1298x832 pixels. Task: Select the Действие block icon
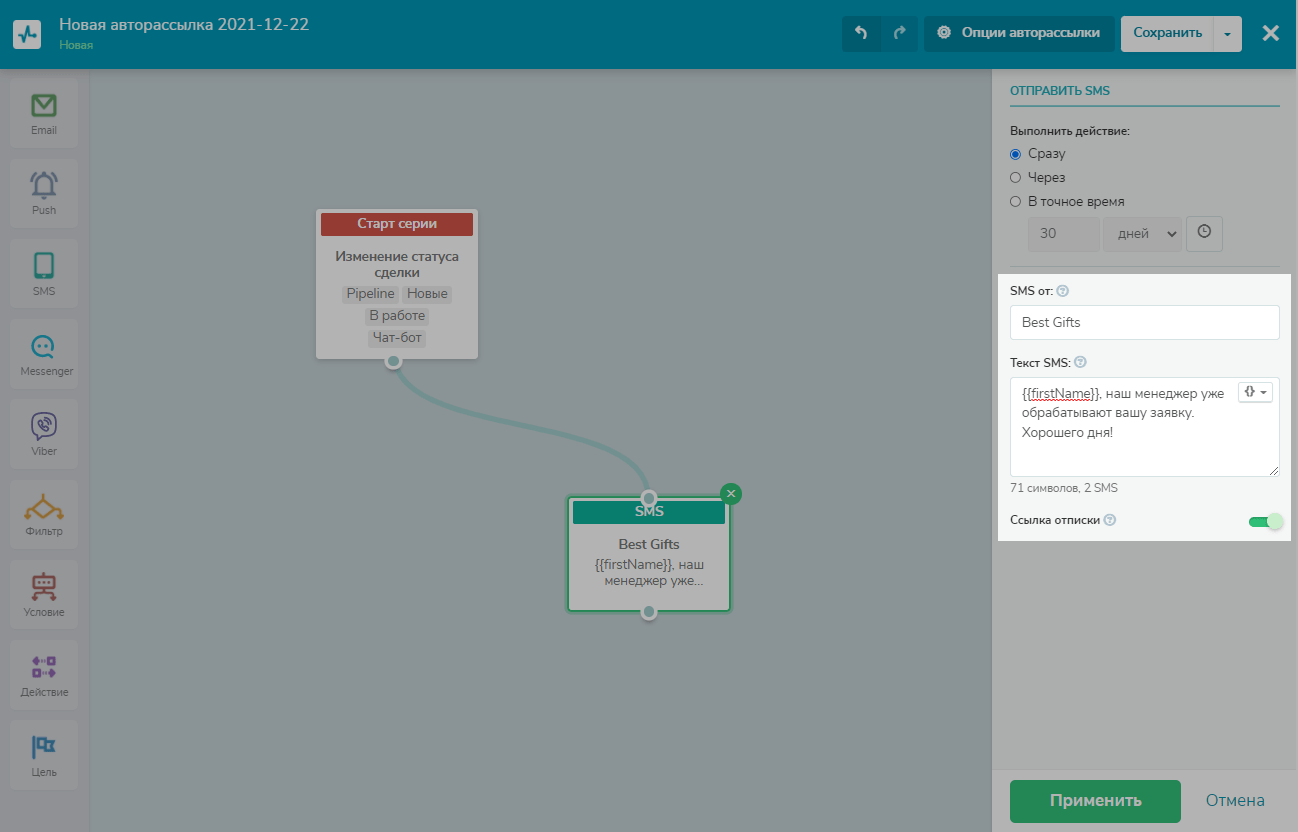pos(43,668)
